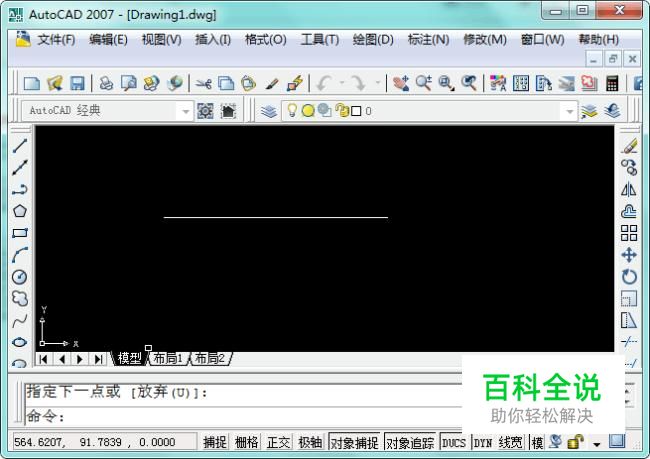Click the Match Properties brush icon

[272, 83]
